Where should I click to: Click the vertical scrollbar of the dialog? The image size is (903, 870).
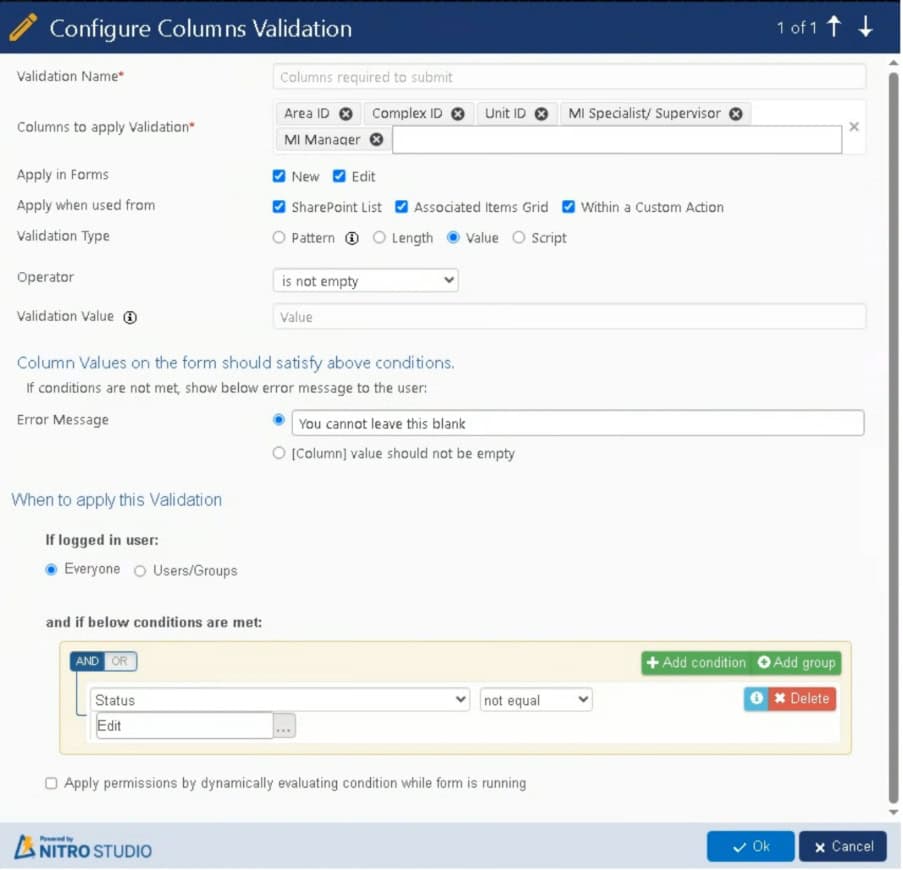coord(894,438)
